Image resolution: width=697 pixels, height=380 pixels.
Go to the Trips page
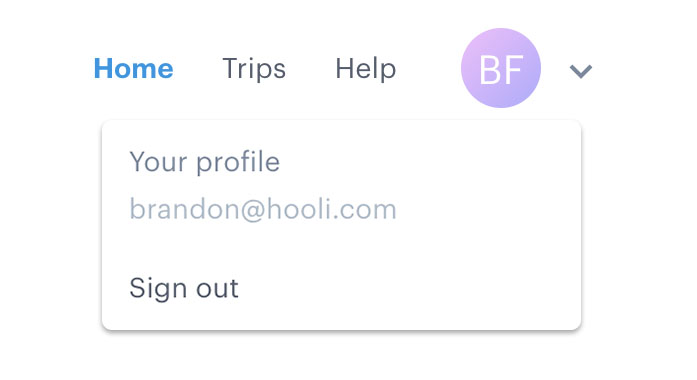[254, 68]
